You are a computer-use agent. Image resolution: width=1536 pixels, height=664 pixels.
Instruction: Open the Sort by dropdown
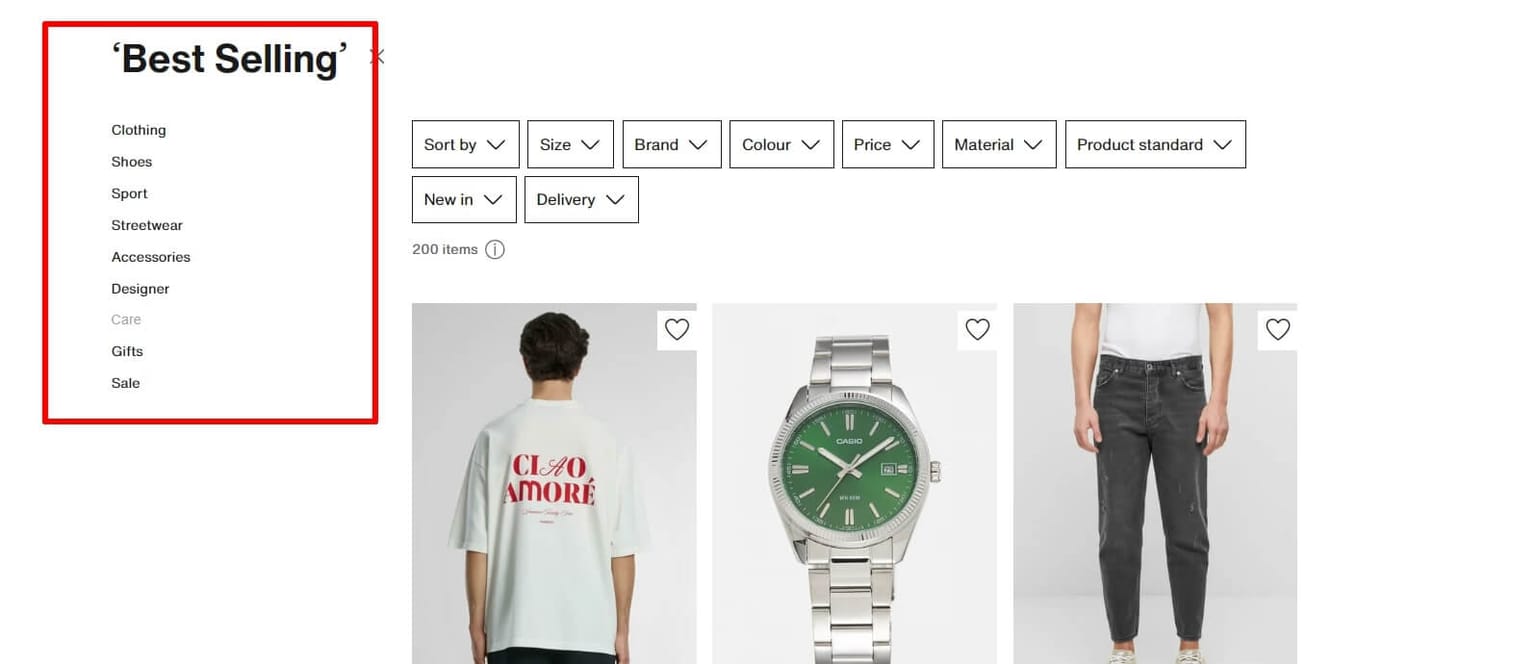[465, 144]
